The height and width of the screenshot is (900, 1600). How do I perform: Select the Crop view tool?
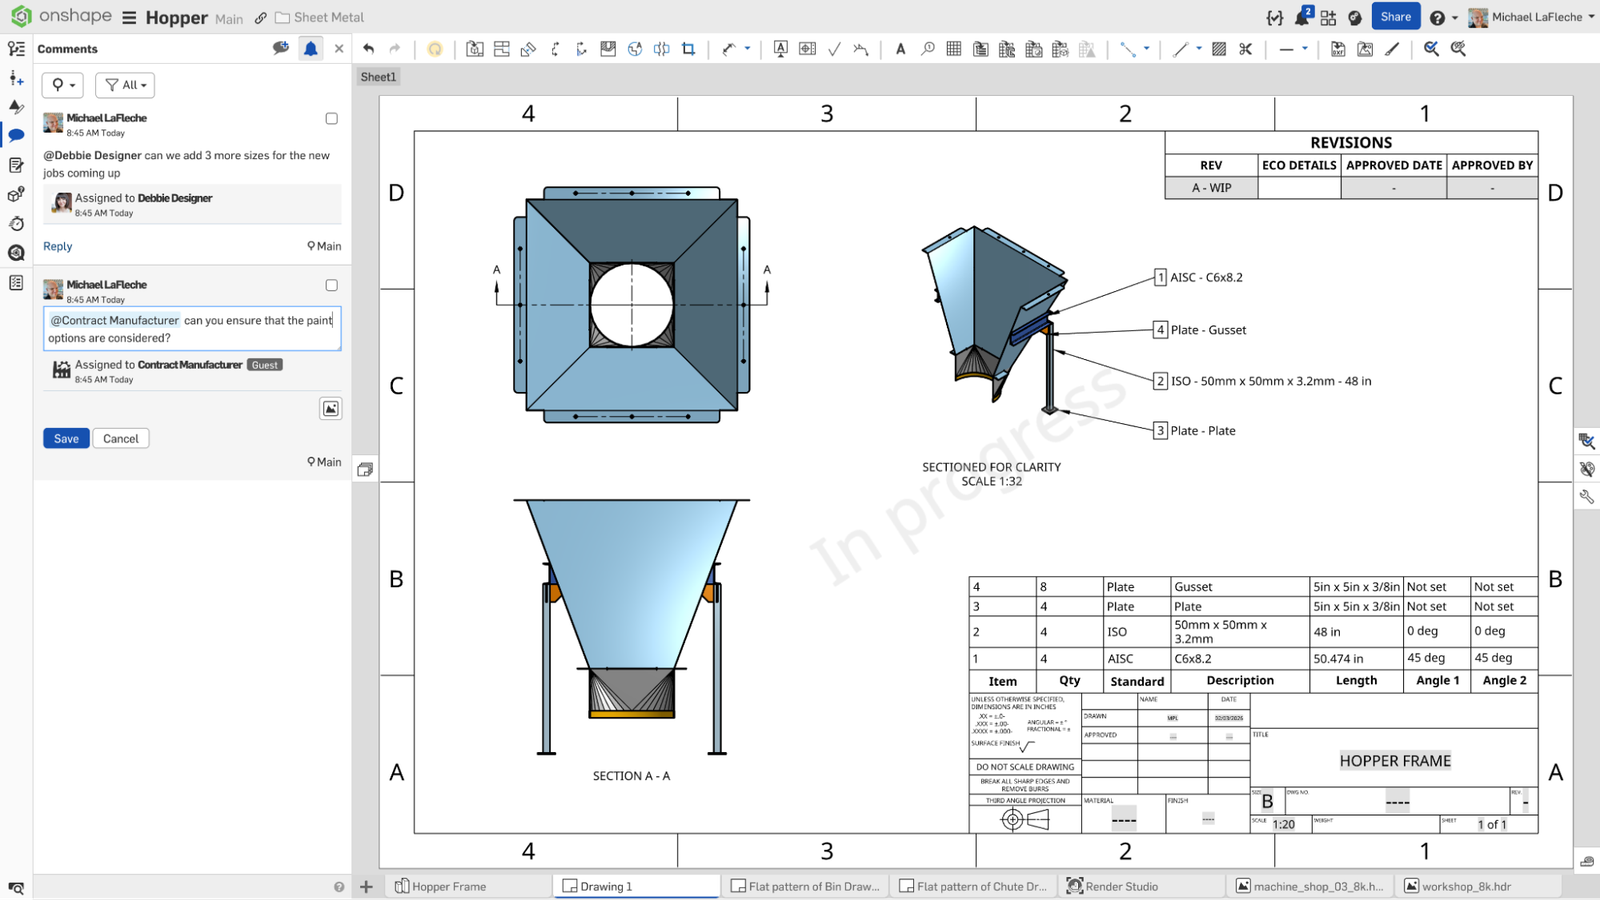(689, 48)
